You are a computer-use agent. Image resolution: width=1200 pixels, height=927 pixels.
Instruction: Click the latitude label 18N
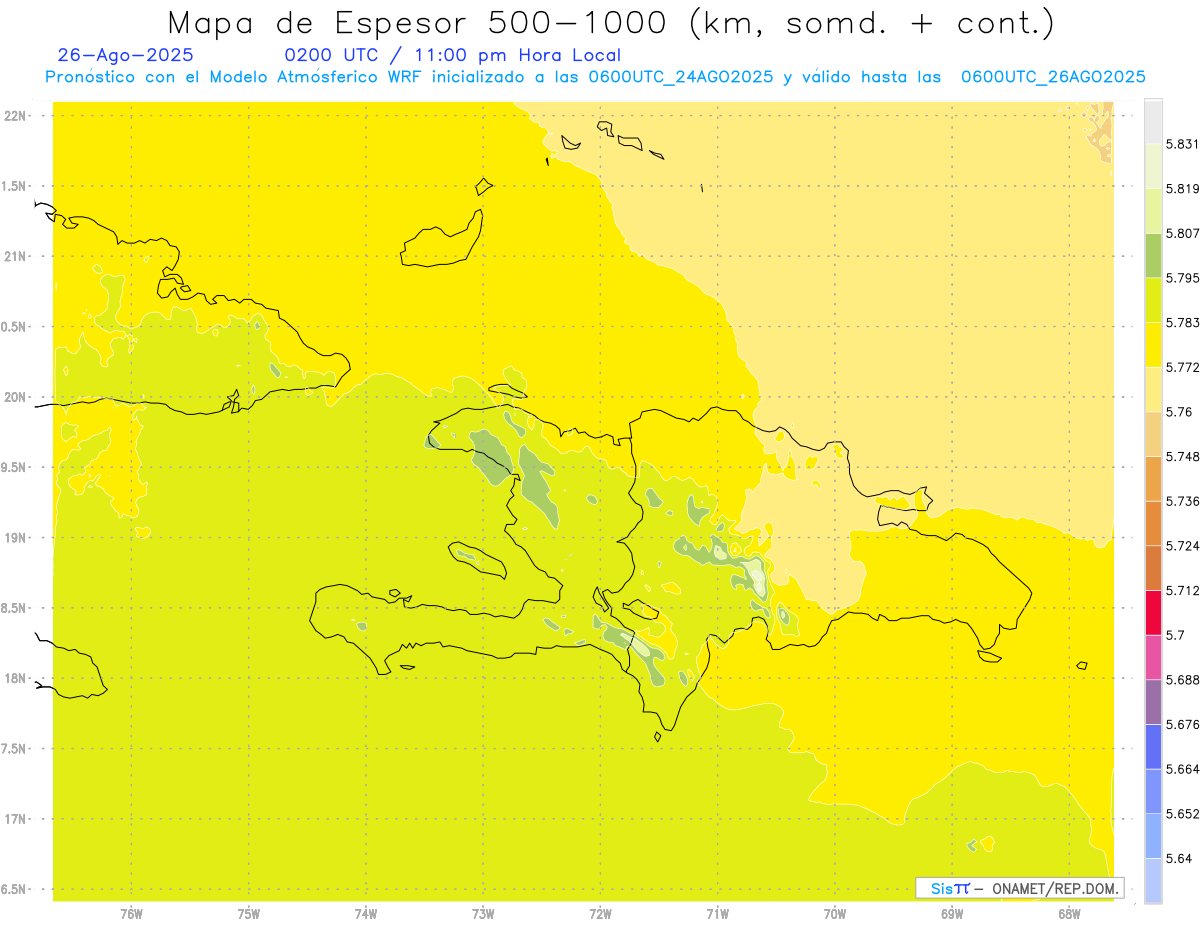15,678
